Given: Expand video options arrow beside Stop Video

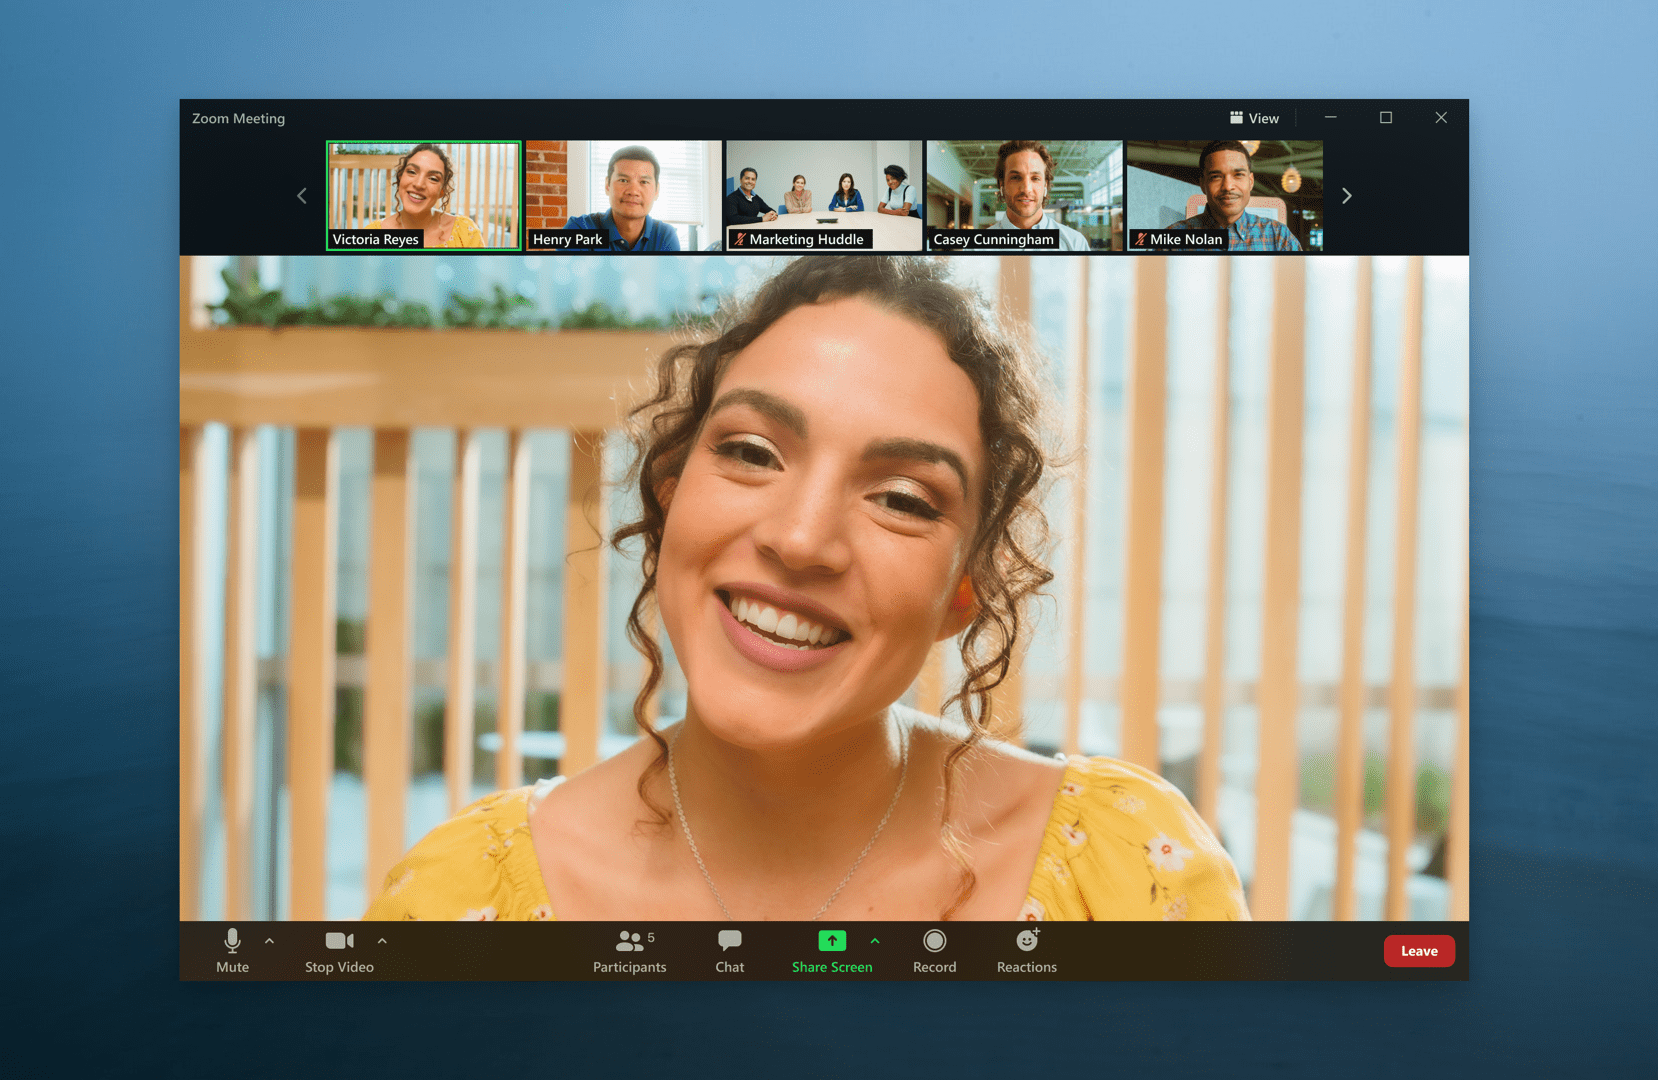Looking at the screenshot, I should (x=382, y=941).
